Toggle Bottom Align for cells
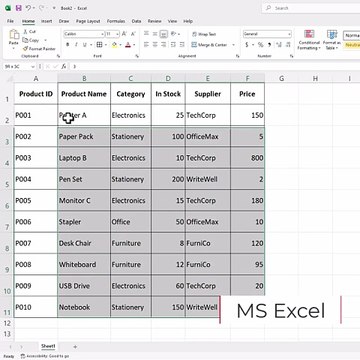 [x=163, y=34]
